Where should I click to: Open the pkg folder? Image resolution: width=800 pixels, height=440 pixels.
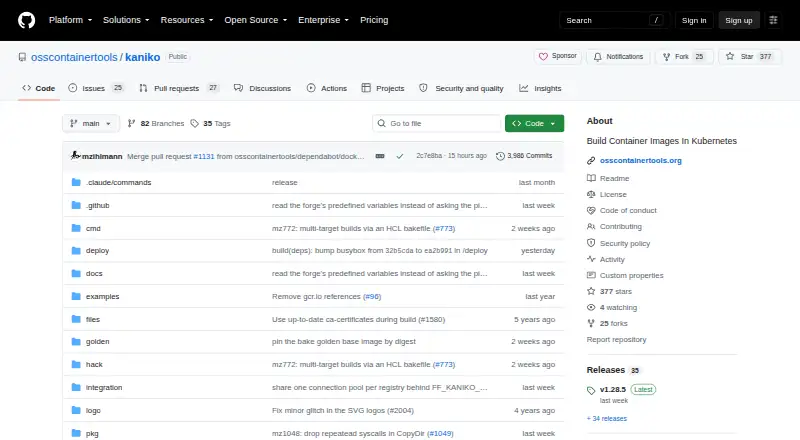92,433
